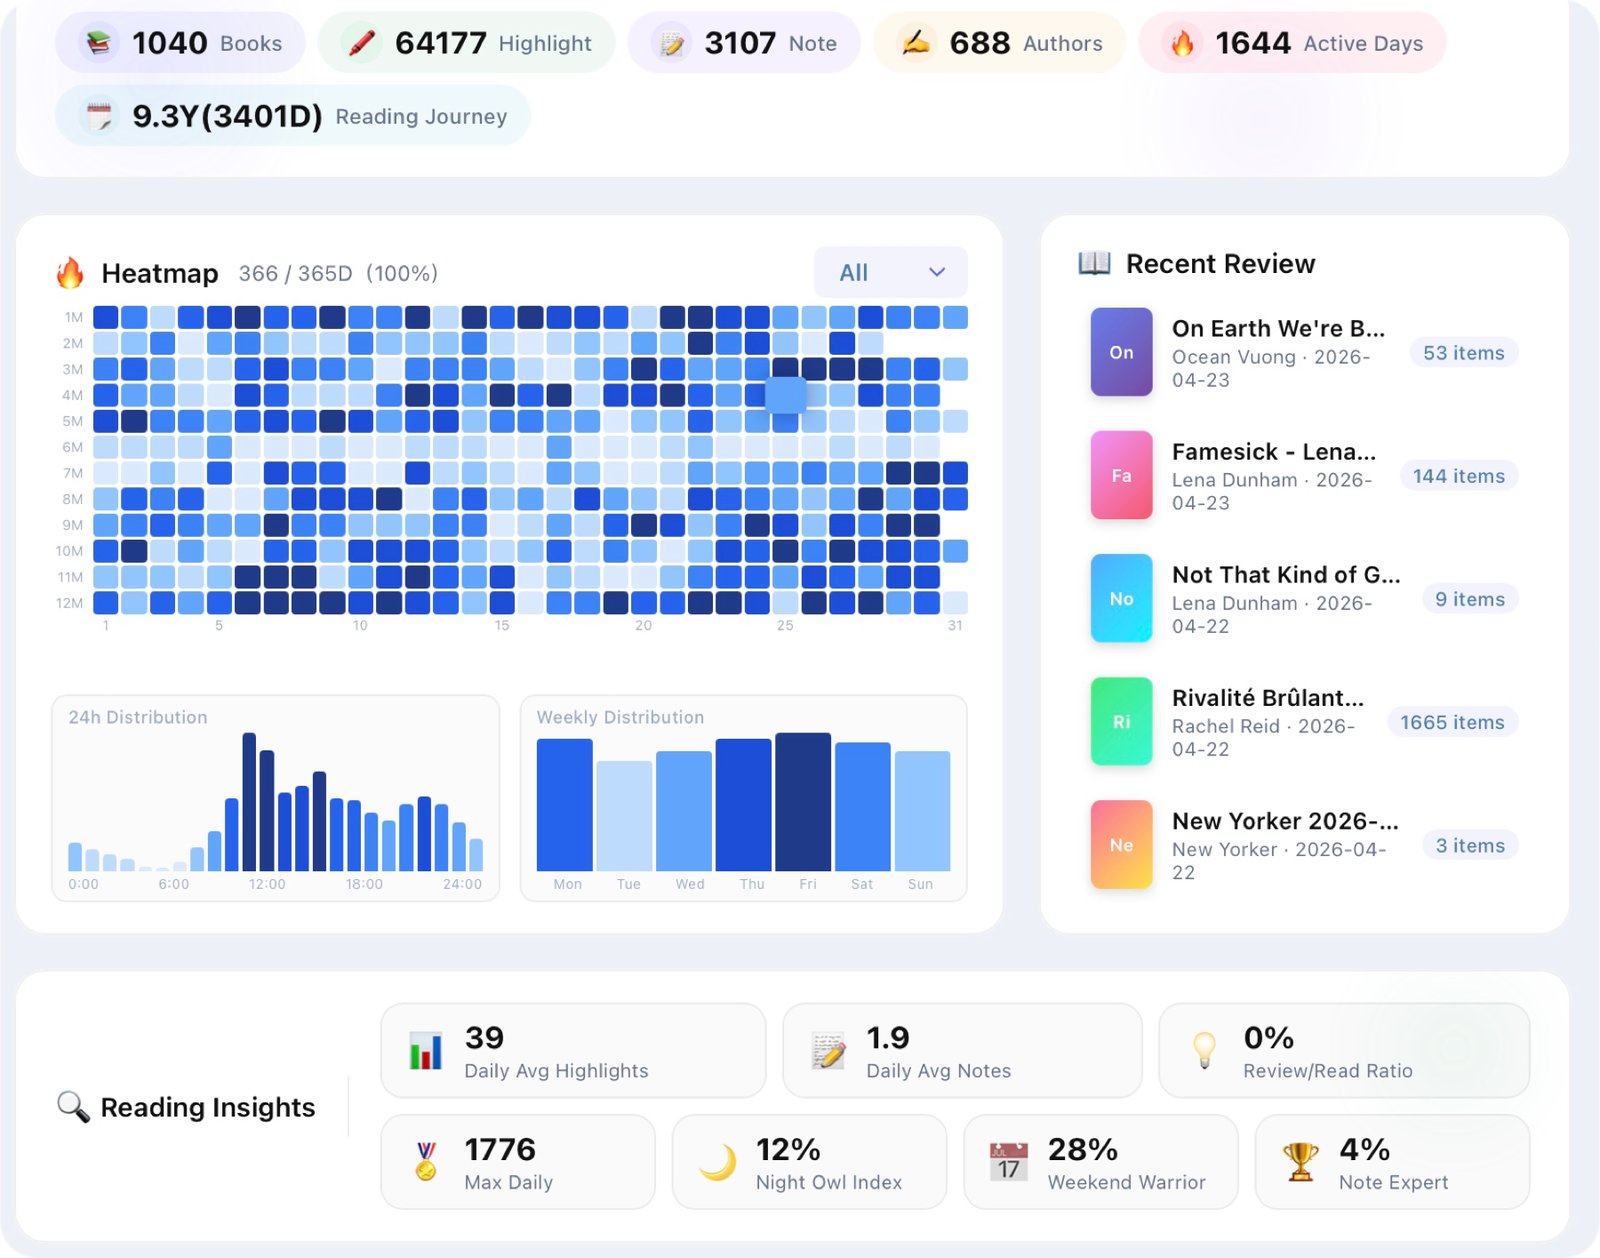1600x1258 pixels.
Task: Click the calendar icon beside Reading Journey
Action: (x=98, y=116)
